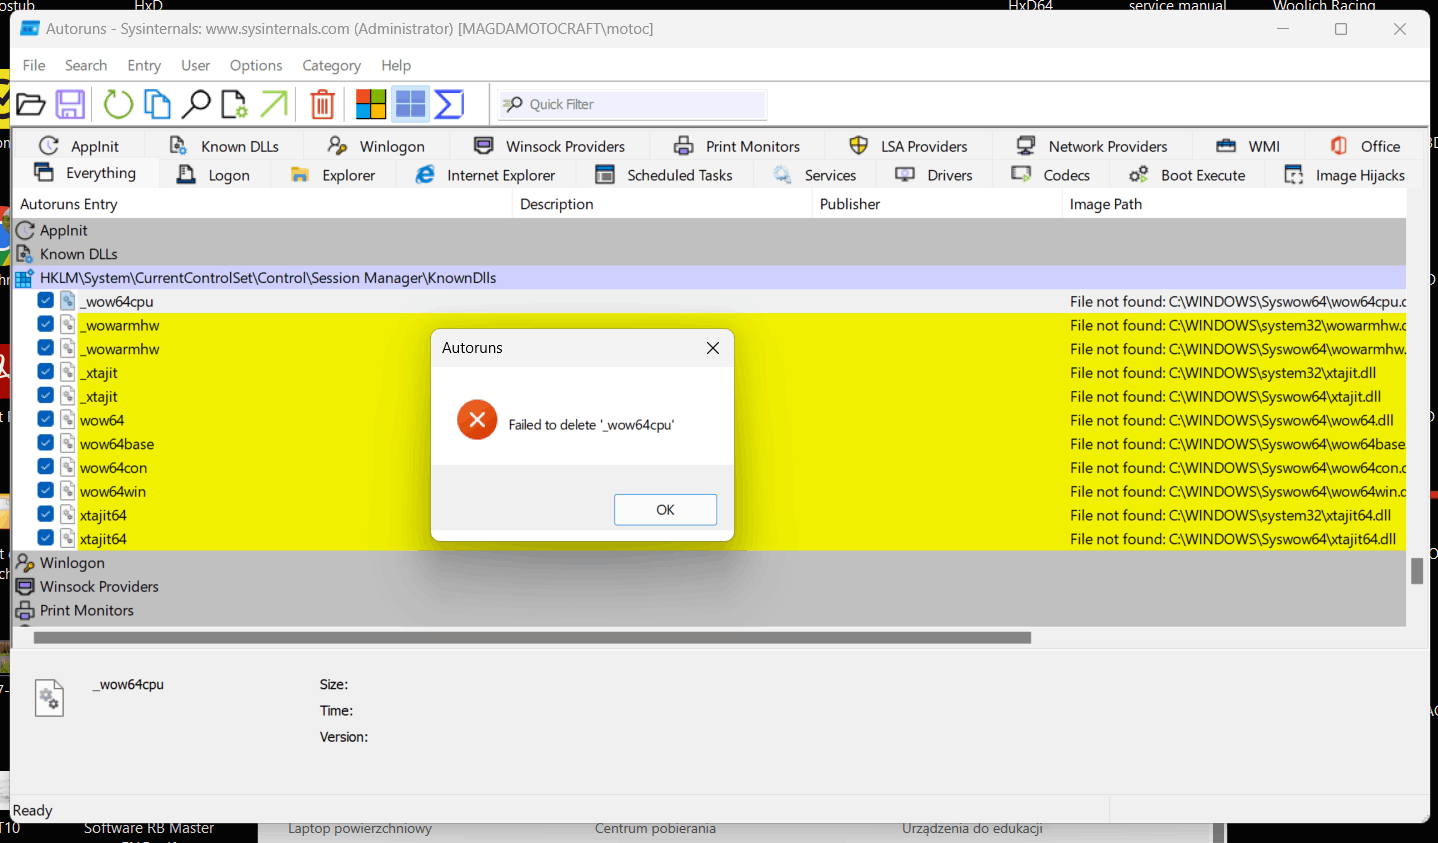Uncheck the wow64base entry checkbox
The height and width of the screenshot is (843, 1438).
[x=45, y=443]
